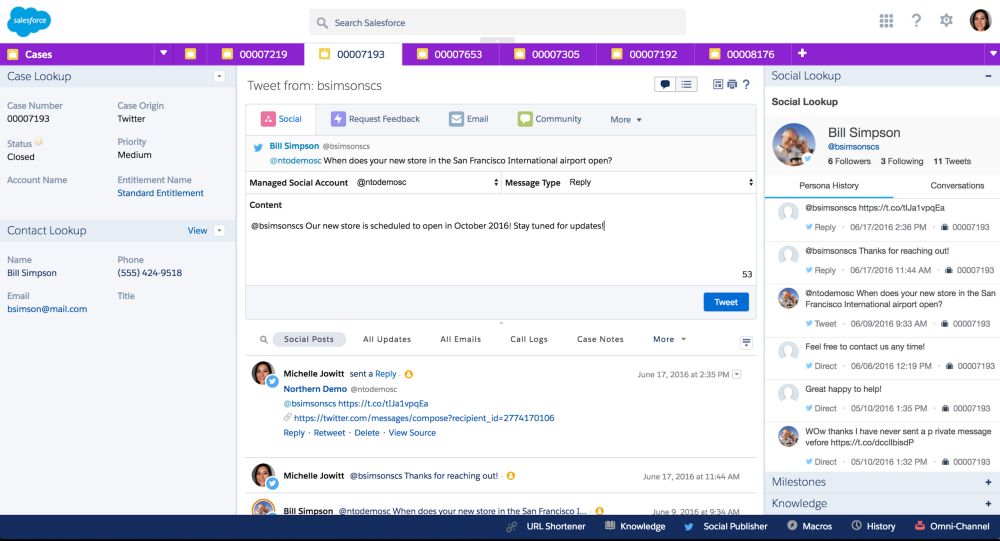Send the reply with Tweet button
The image size is (1000, 541).
tap(726, 302)
